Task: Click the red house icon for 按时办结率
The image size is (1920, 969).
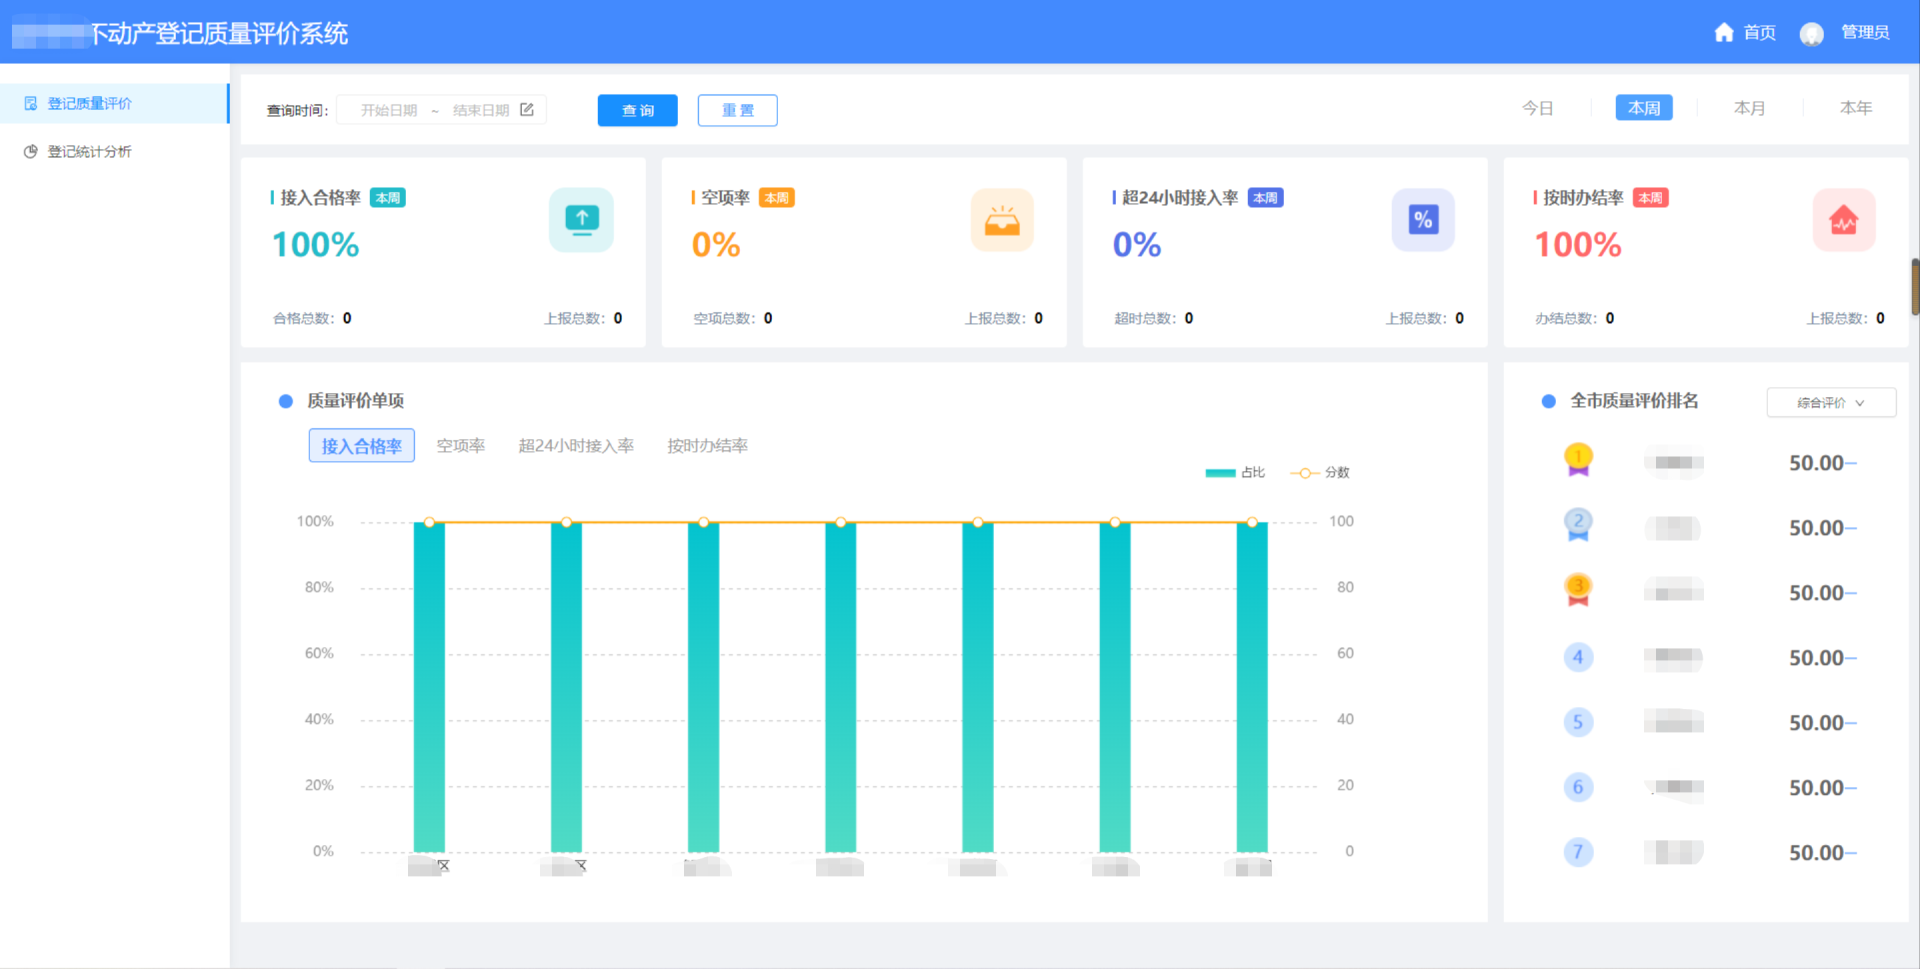Action: [x=1844, y=220]
